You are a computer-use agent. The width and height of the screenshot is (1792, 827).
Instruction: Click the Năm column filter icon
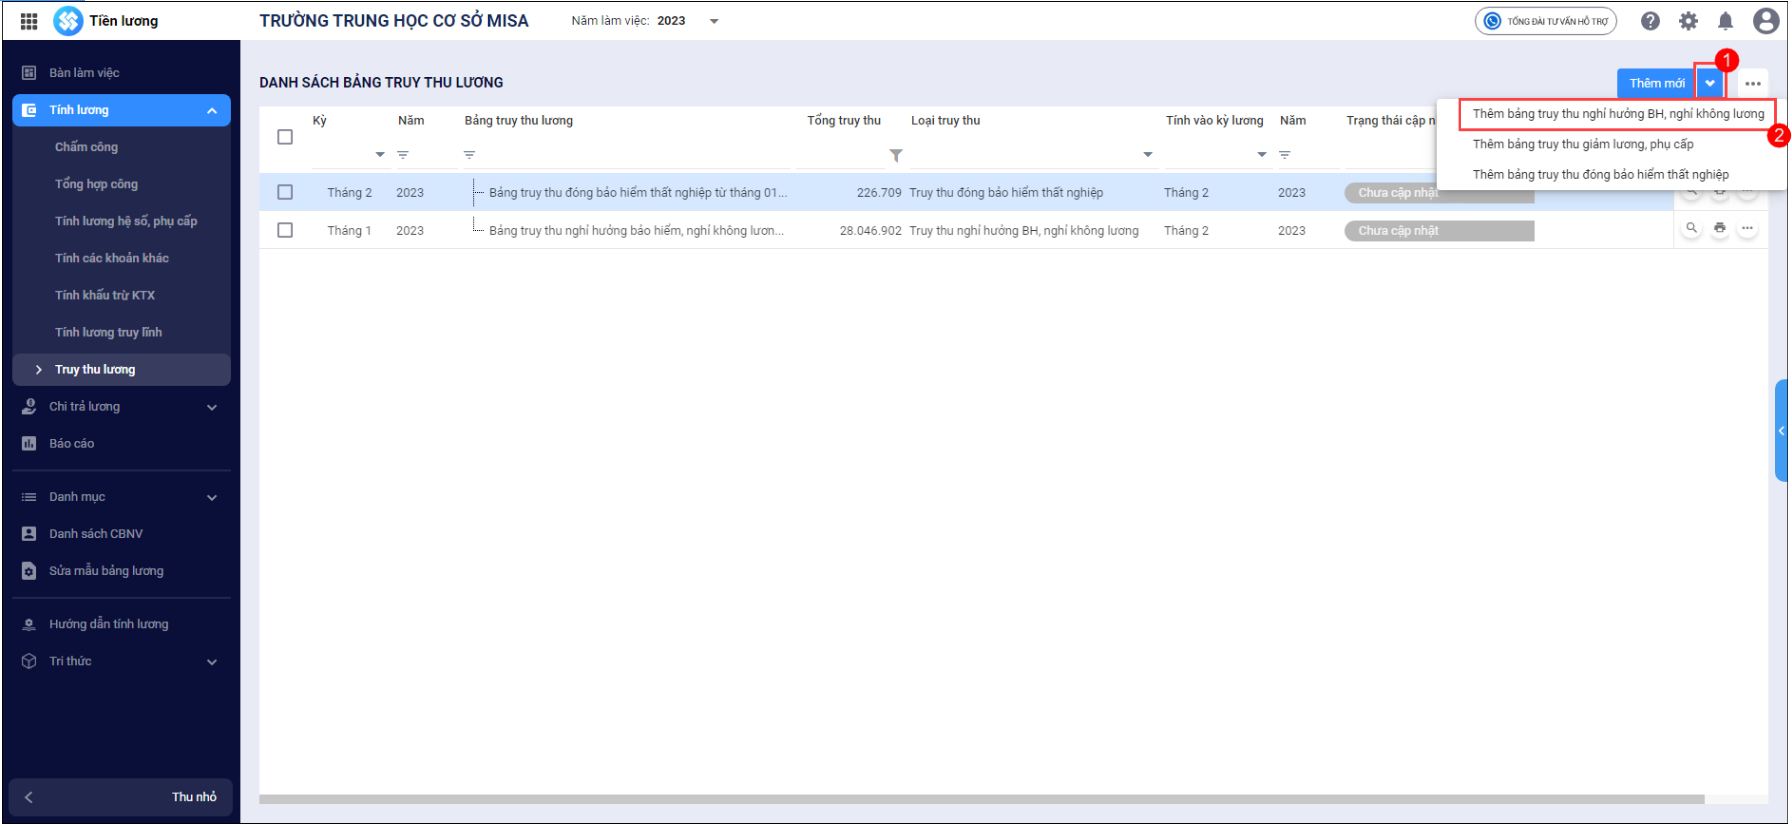(x=403, y=155)
